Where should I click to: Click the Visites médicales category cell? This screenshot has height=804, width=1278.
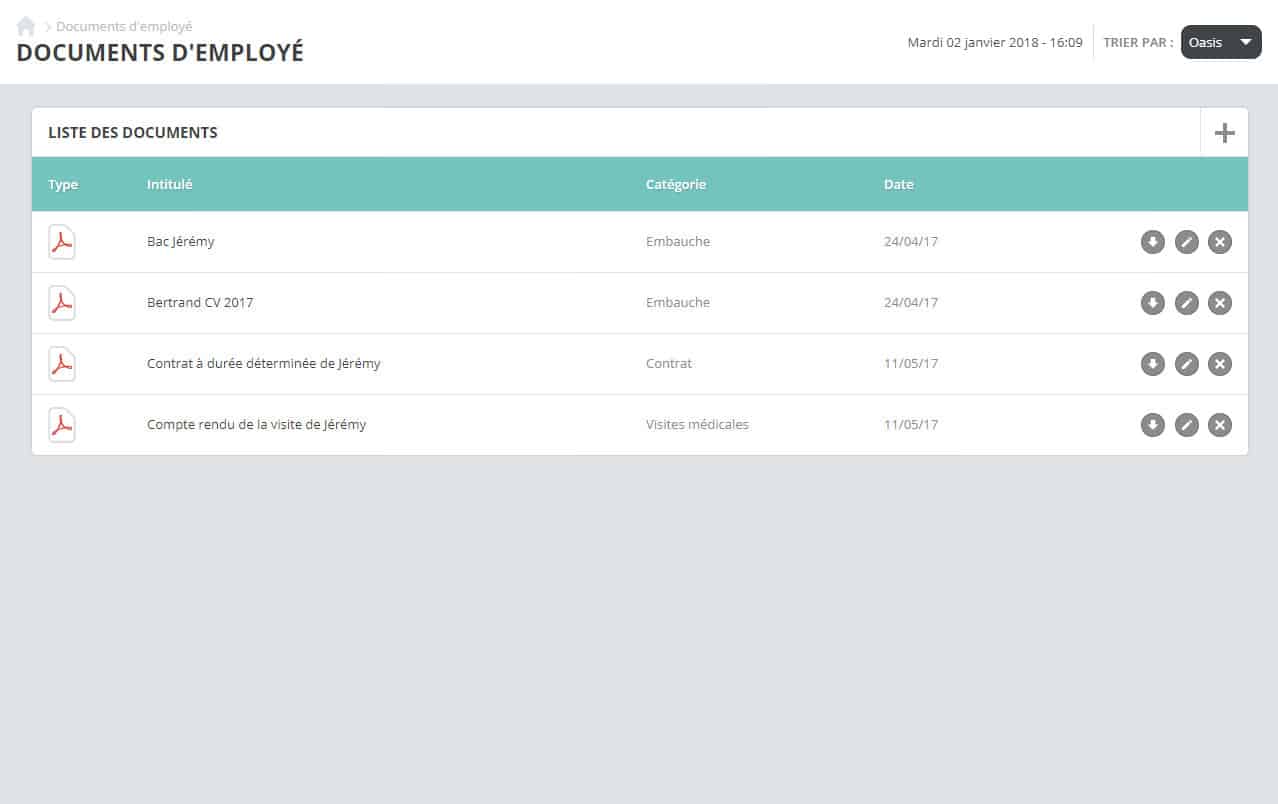[x=697, y=425]
